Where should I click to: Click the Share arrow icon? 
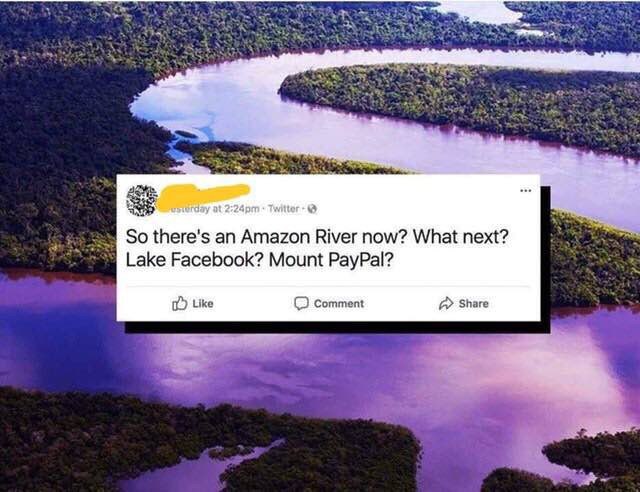click(x=446, y=303)
